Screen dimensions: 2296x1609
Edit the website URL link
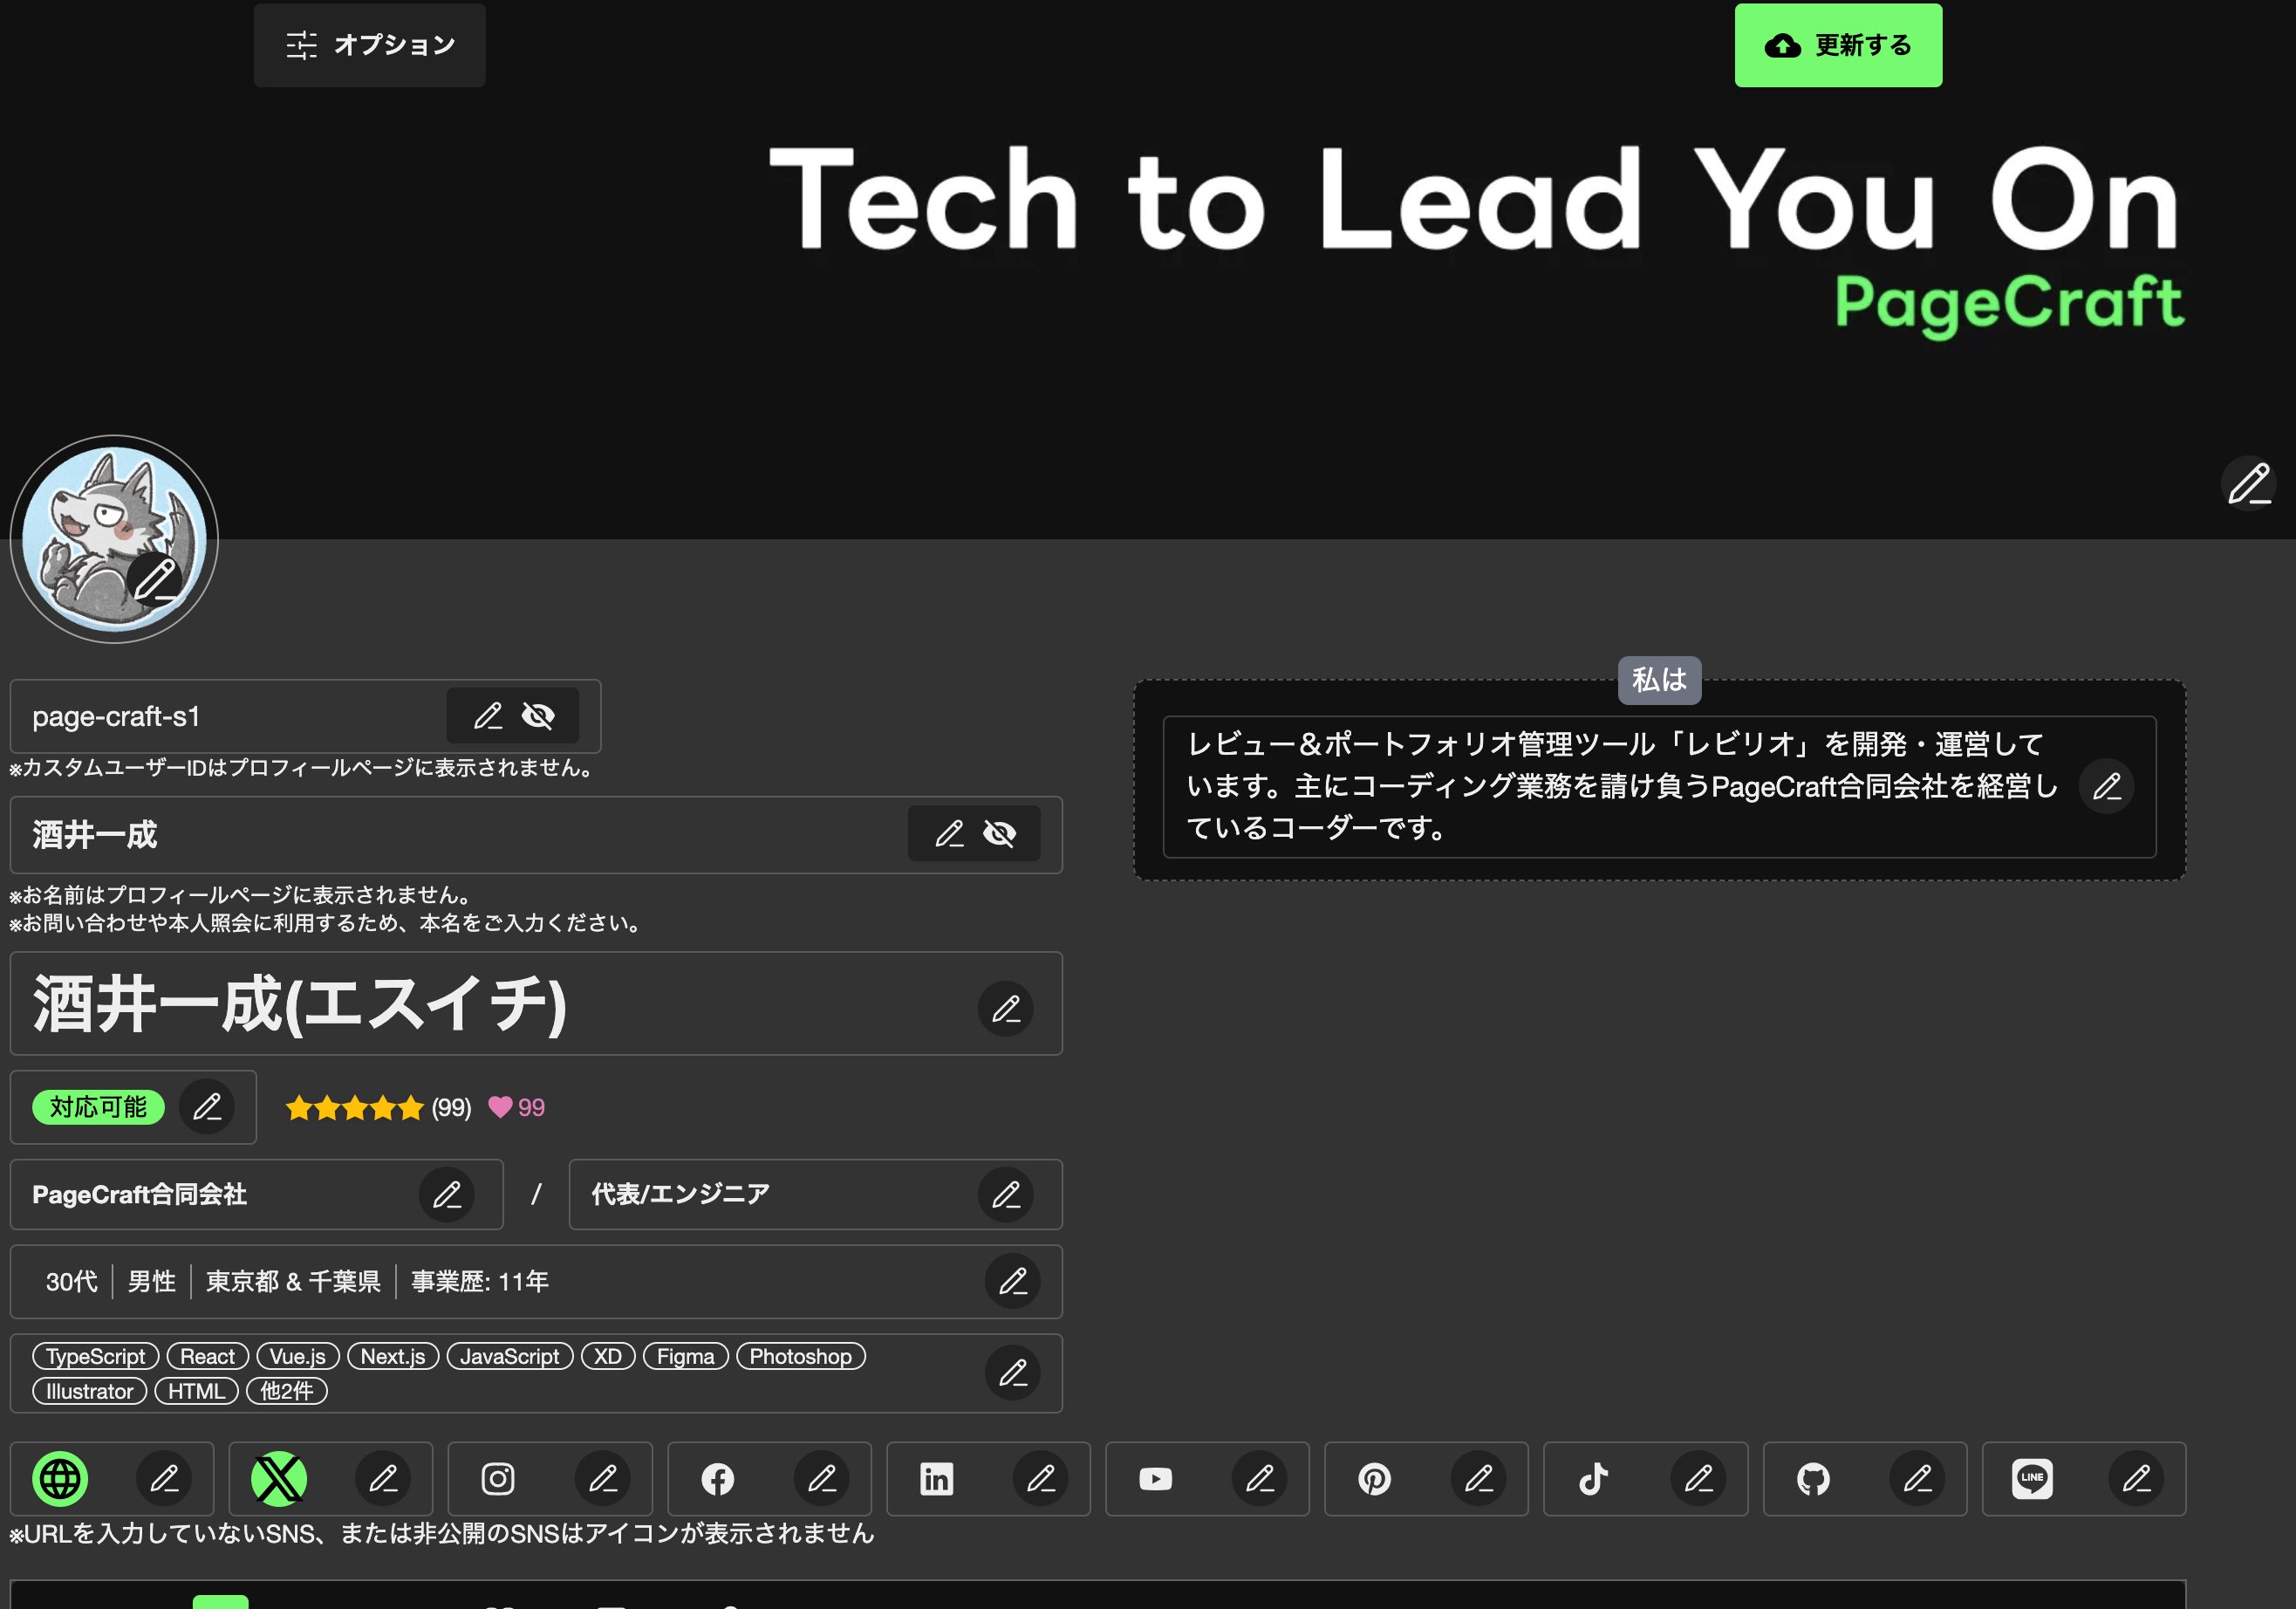tap(164, 1478)
